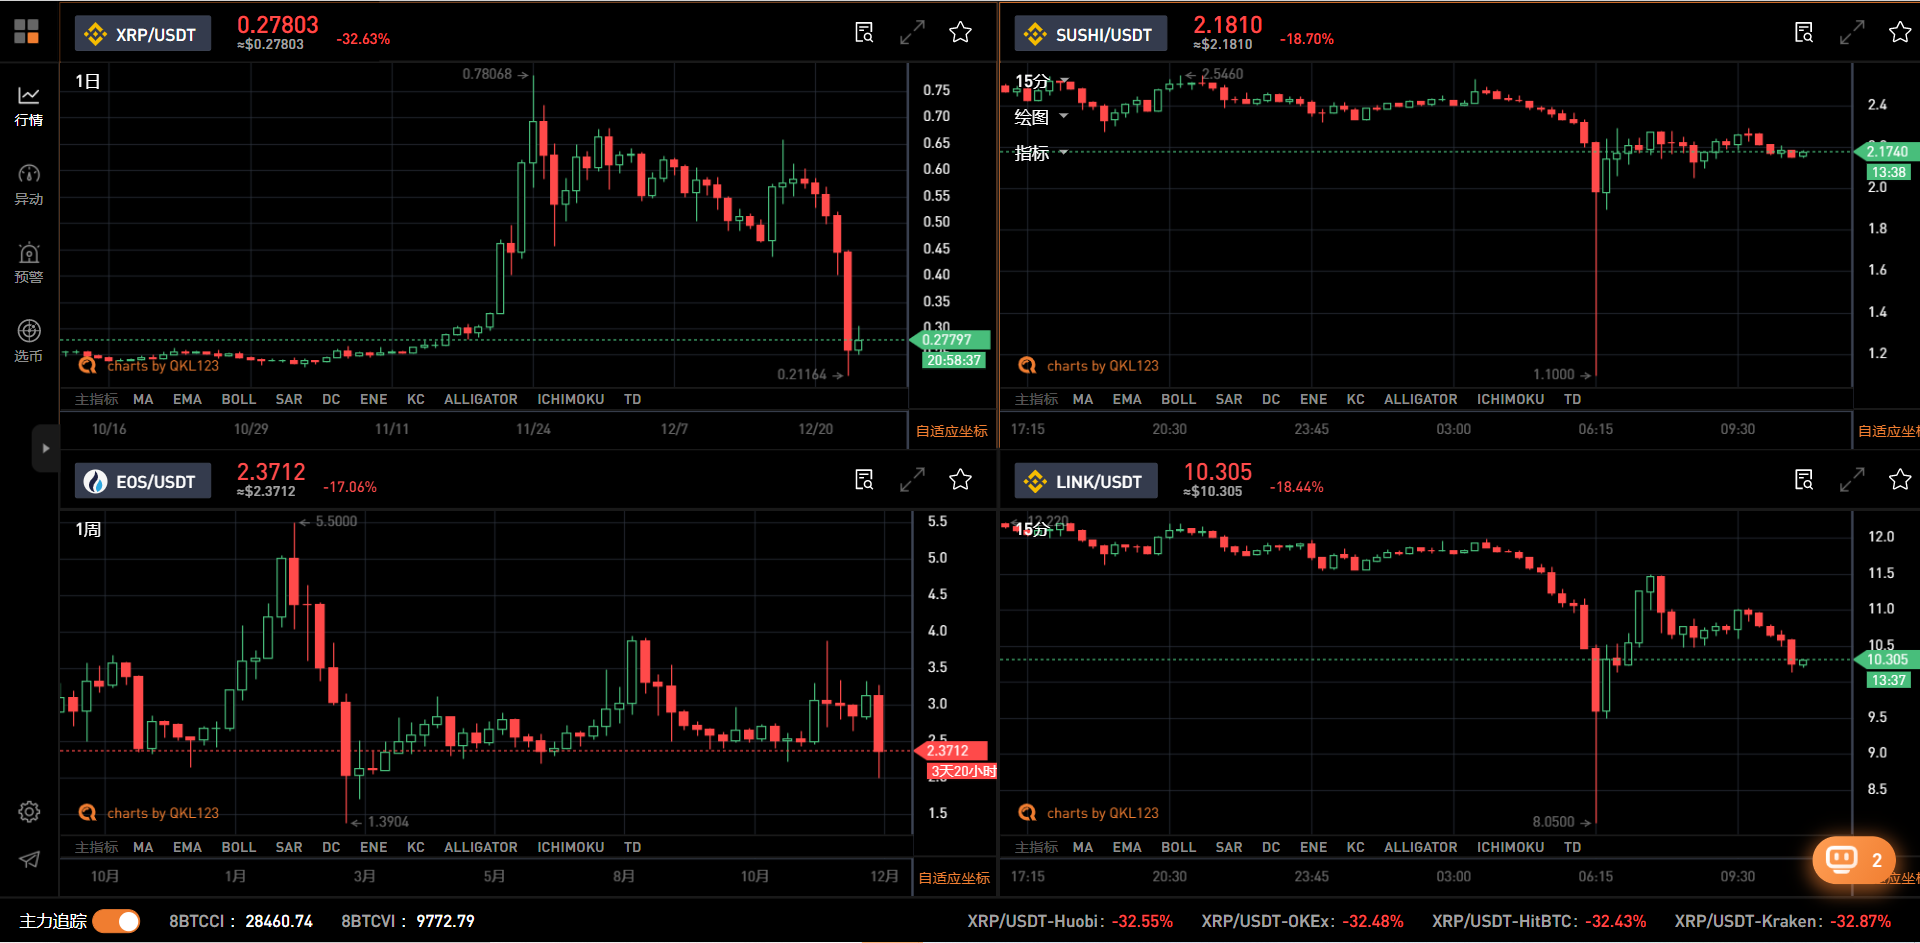Expand the left panel arrow handle
The image size is (1920, 943).
coord(45,448)
